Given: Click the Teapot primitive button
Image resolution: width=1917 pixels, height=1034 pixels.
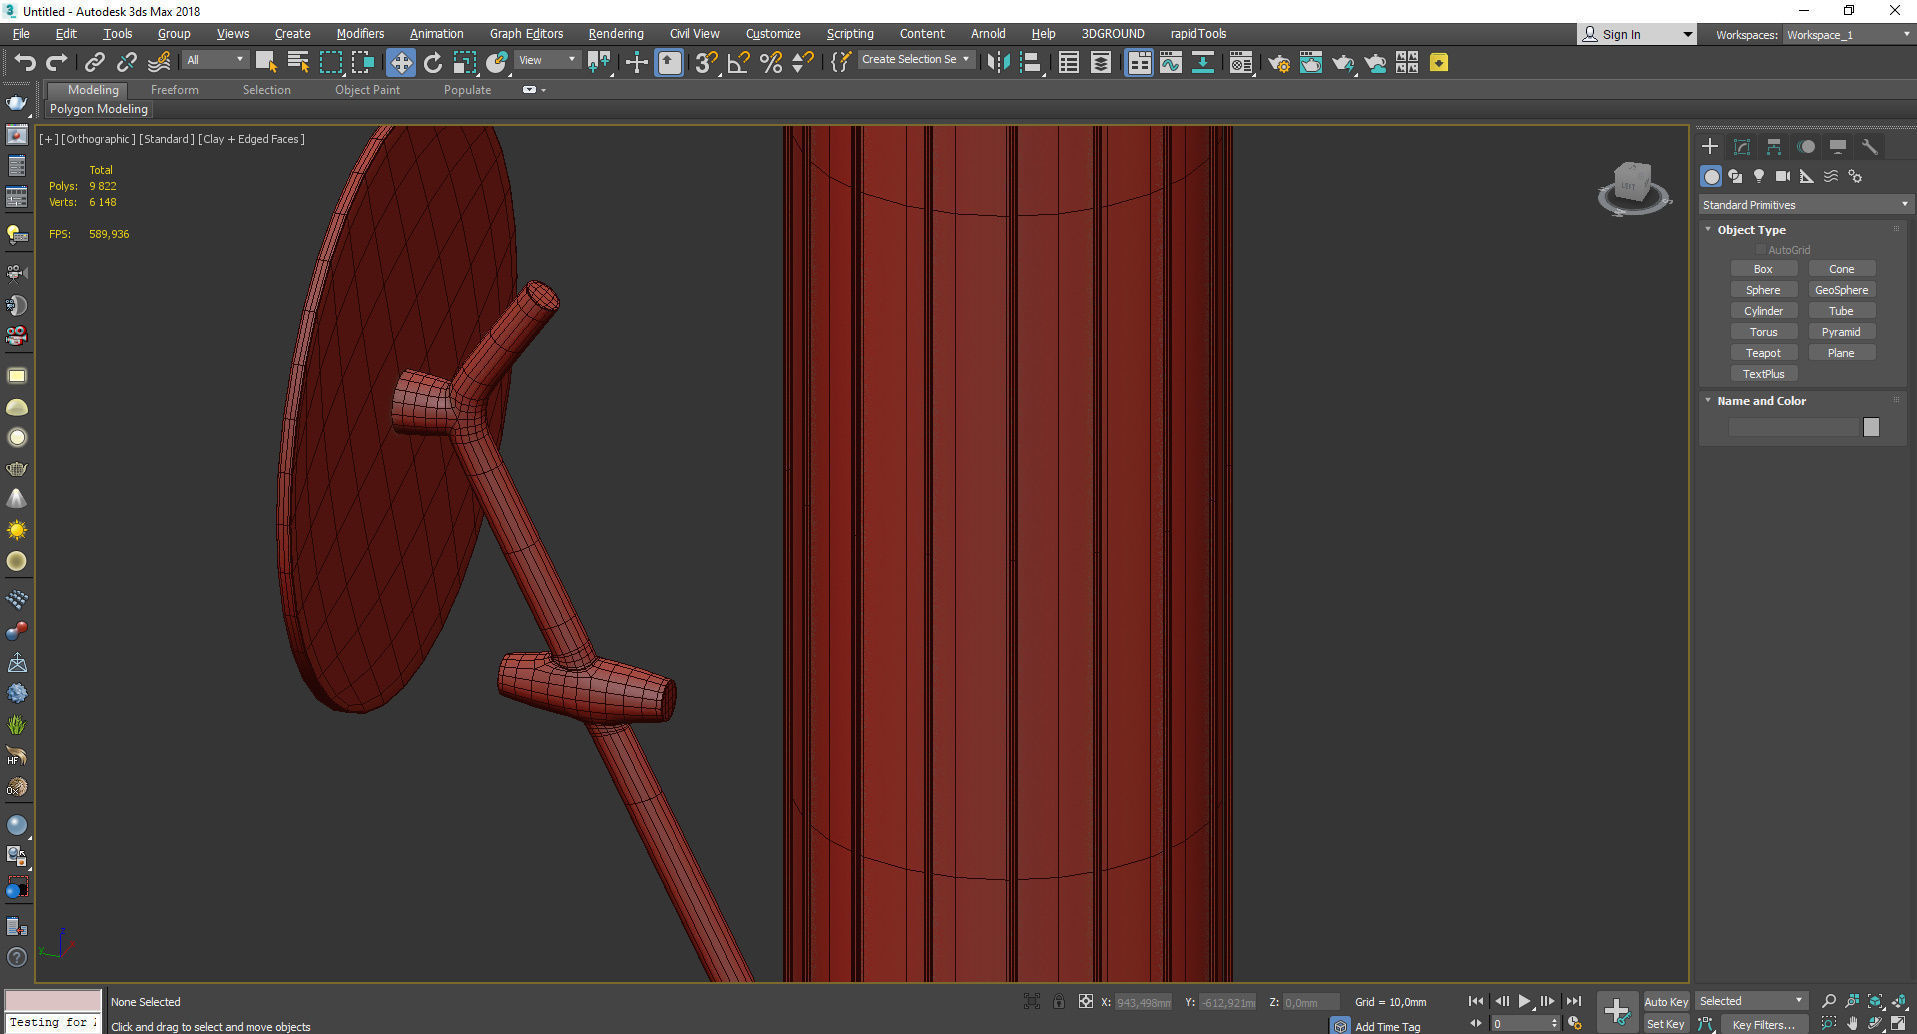Looking at the screenshot, I should click(x=1763, y=353).
